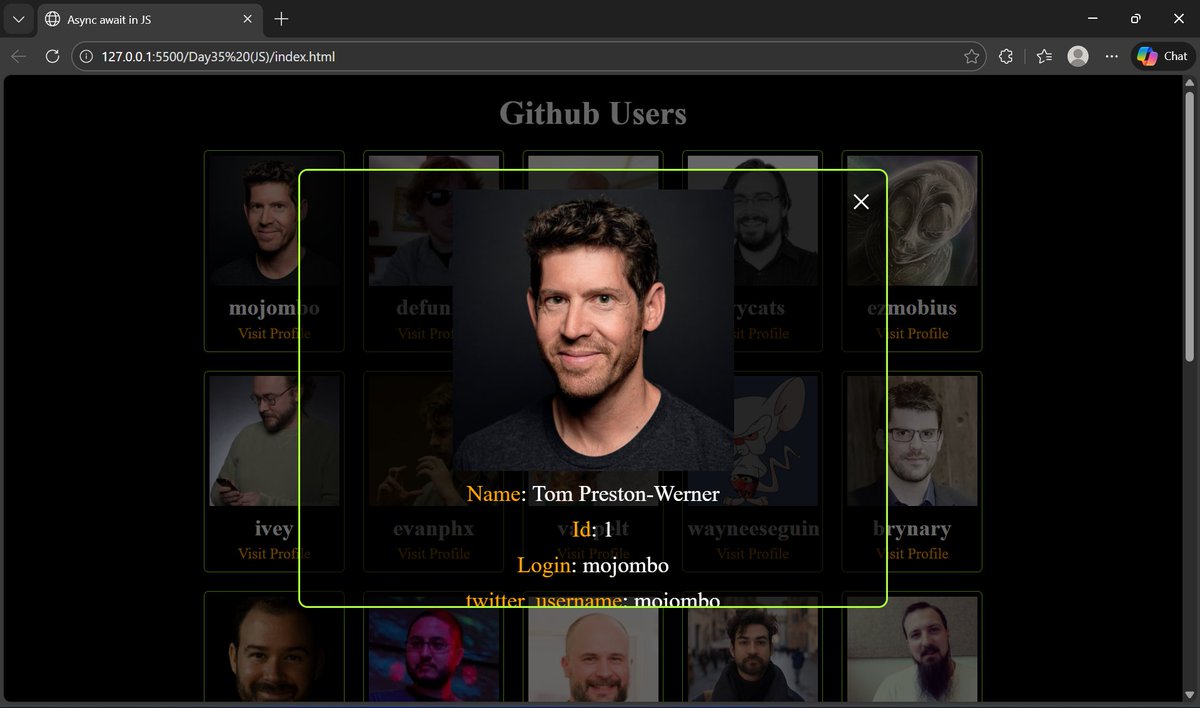Visit Profile link under ivey
This screenshot has width=1200, height=708.
[x=274, y=553]
